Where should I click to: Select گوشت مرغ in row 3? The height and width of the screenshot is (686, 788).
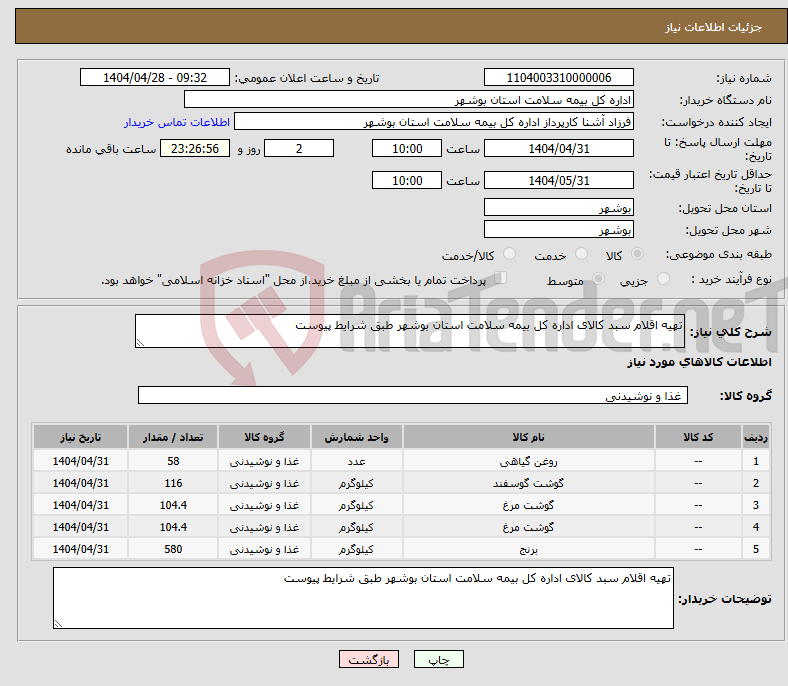point(529,505)
